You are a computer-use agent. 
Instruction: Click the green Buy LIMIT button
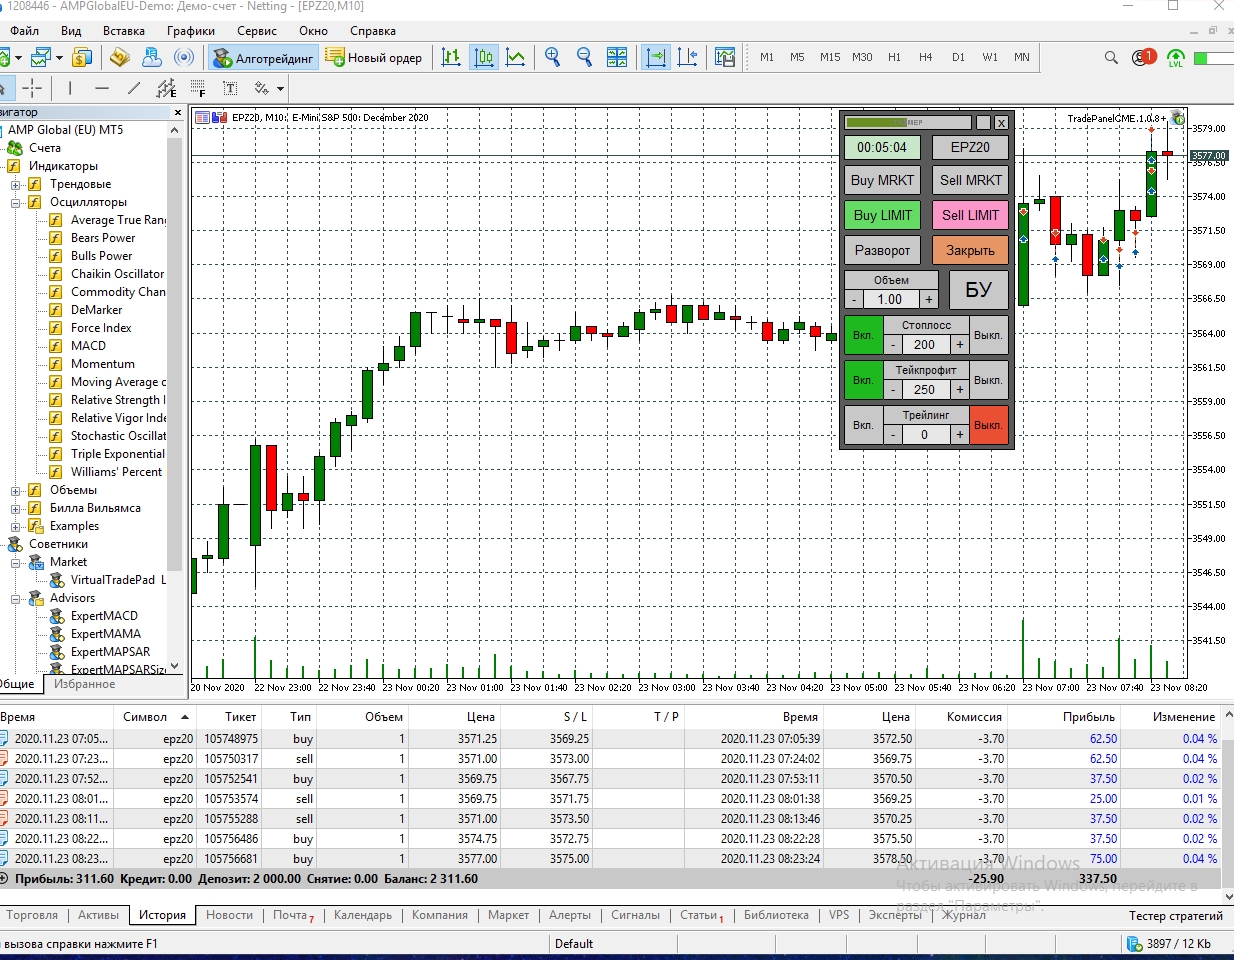click(882, 215)
